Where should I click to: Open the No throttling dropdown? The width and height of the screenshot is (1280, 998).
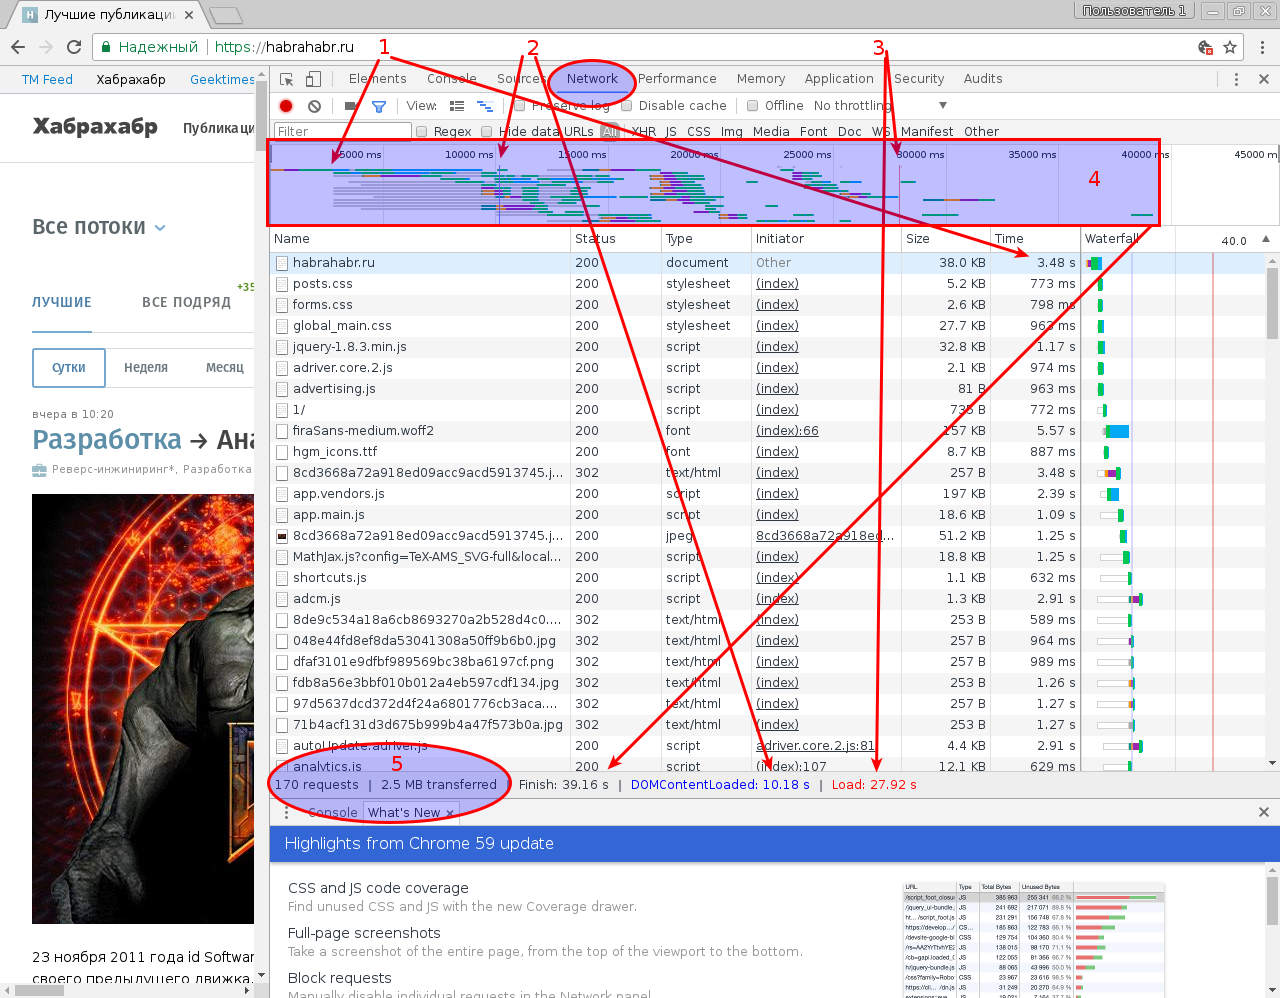tap(880, 106)
